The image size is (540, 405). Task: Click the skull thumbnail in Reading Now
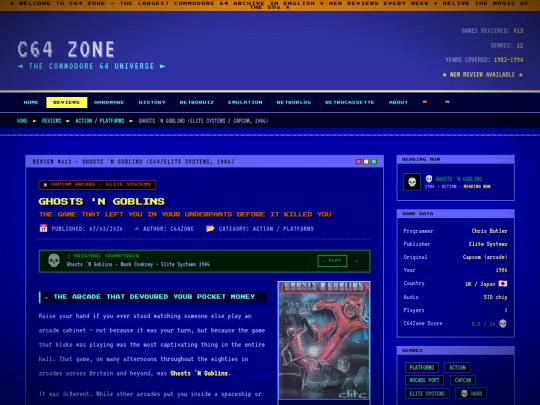coord(412,182)
